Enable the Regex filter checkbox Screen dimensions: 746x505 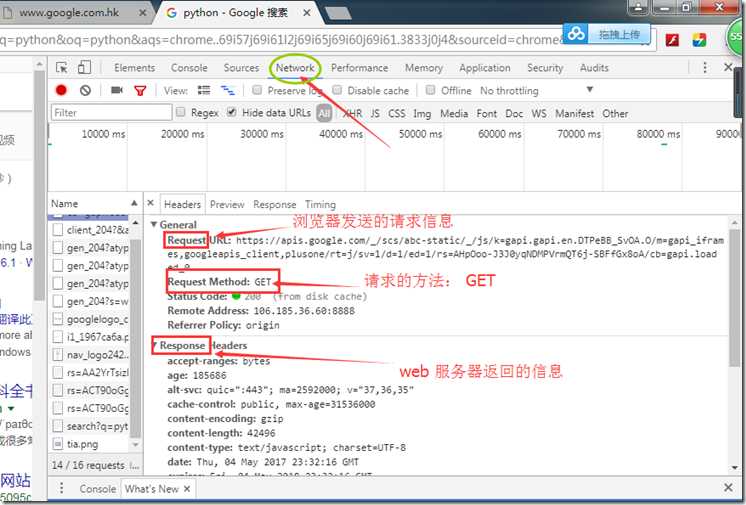pos(180,112)
